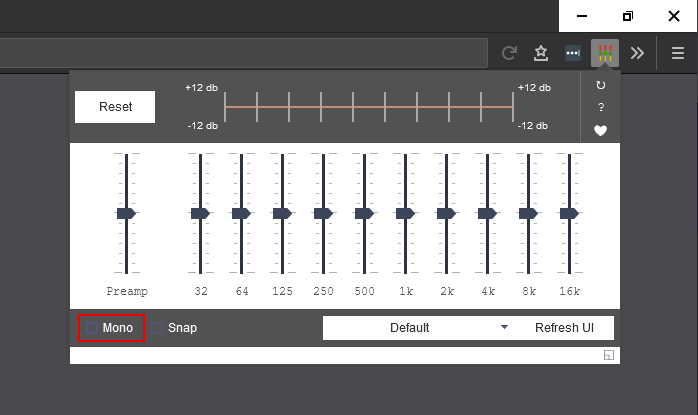Click the 4k band slider handle
This screenshot has width=698, height=415.
tap(487, 213)
